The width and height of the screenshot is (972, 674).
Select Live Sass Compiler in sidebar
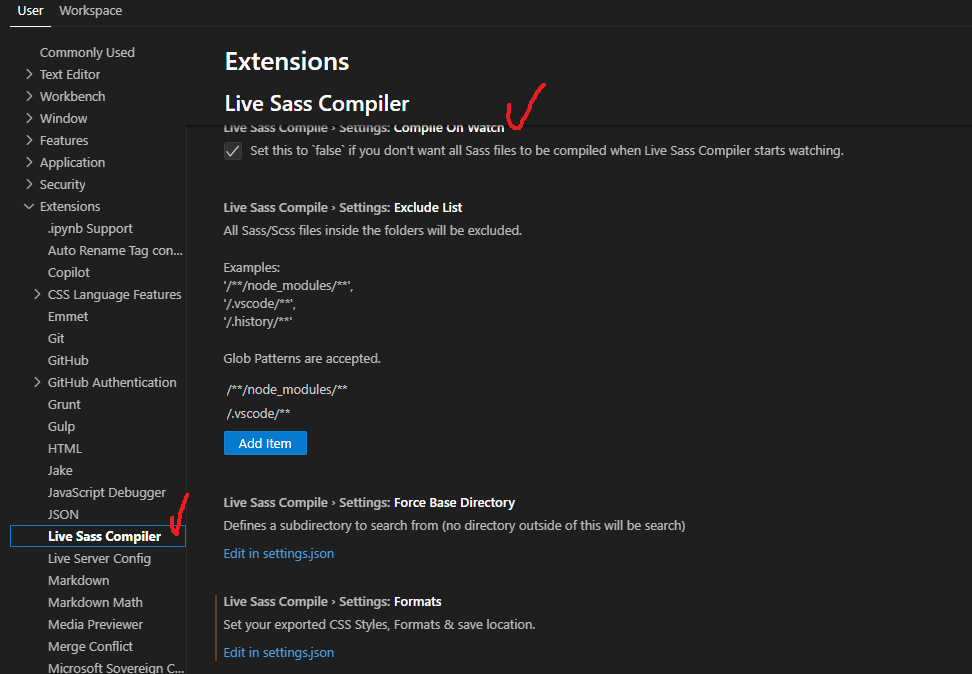(x=98, y=536)
